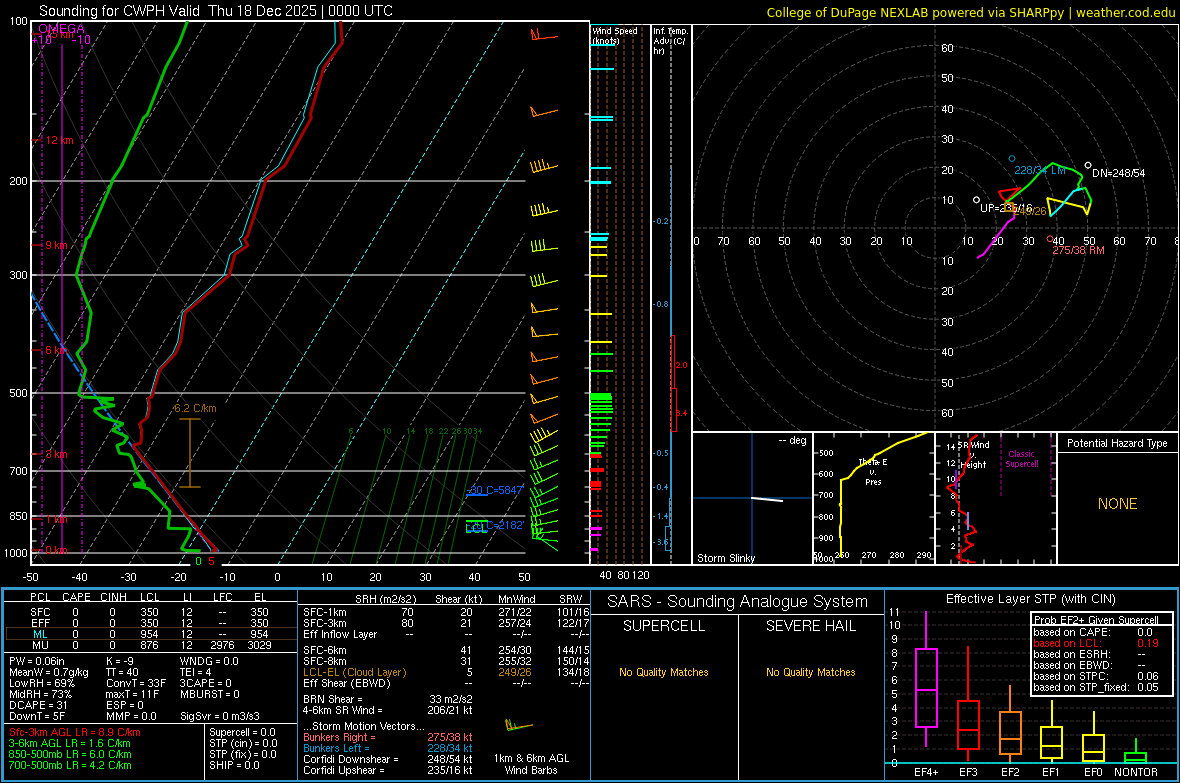The image size is (1180, 783).
Task: Click the ConvT = 33F value
Action: 136,683
